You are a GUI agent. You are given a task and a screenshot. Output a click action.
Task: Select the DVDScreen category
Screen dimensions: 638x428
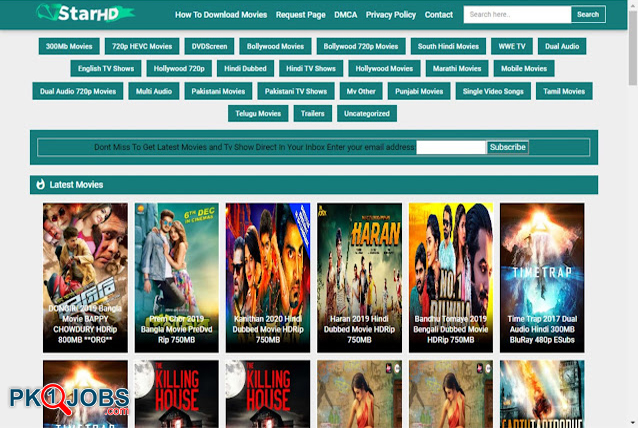coord(210,46)
